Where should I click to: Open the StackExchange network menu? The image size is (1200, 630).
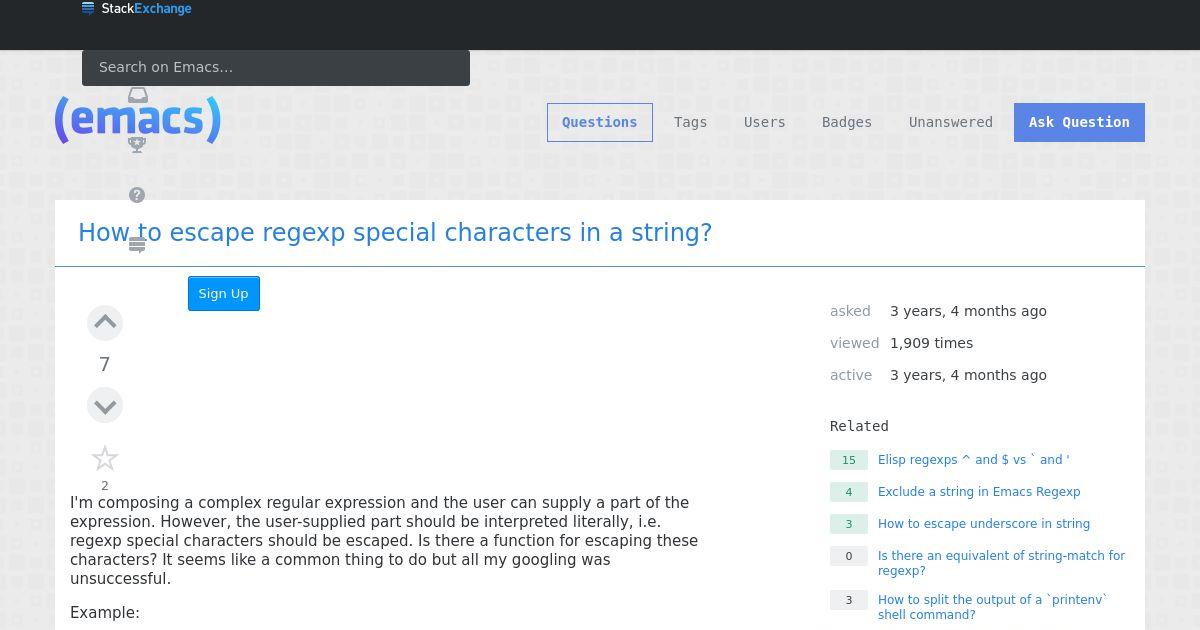click(x=136, y=9)
